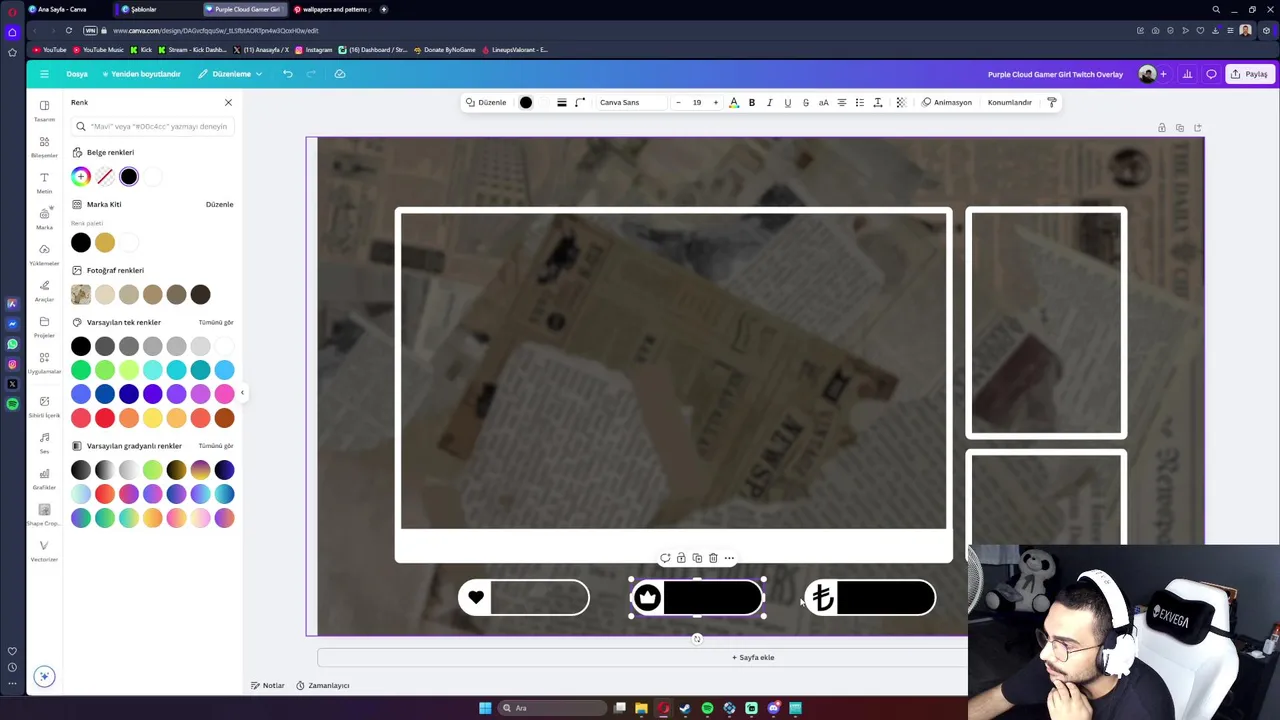
Task: Collapse the side panel arrow
Action: 242,392
